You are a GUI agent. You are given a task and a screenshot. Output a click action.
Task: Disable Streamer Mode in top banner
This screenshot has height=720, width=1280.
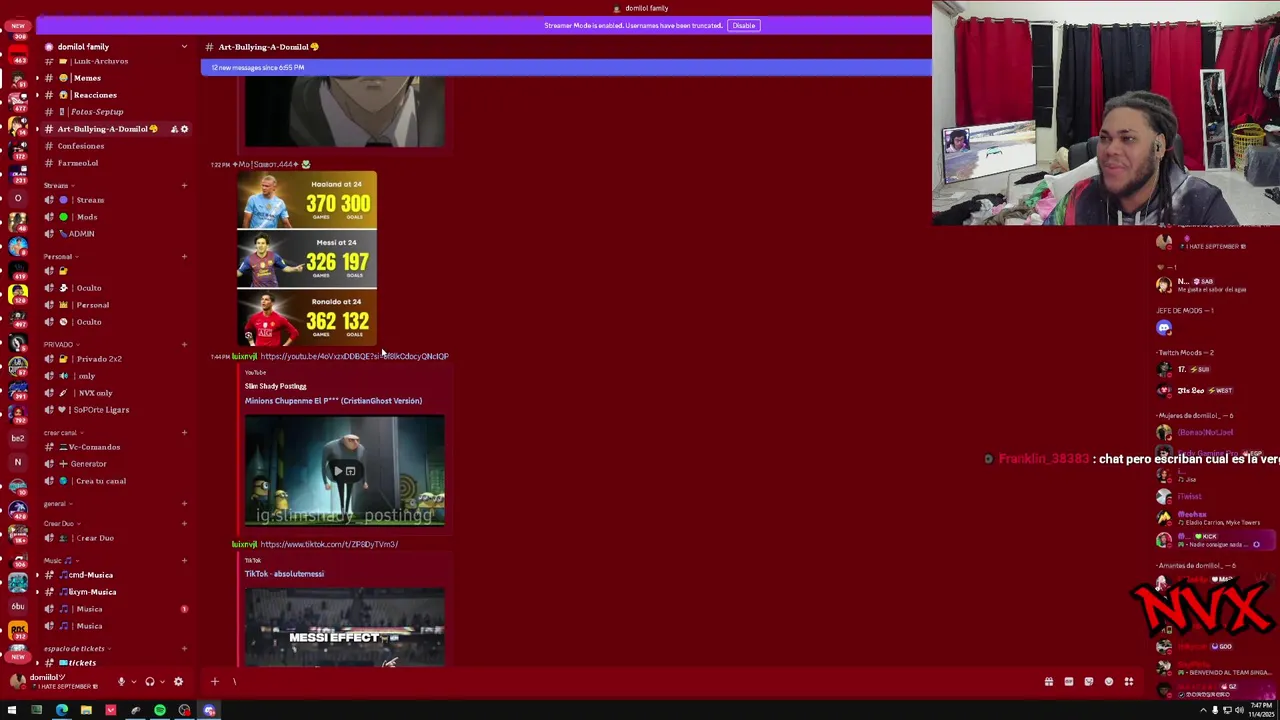click(x=743, y=25)
